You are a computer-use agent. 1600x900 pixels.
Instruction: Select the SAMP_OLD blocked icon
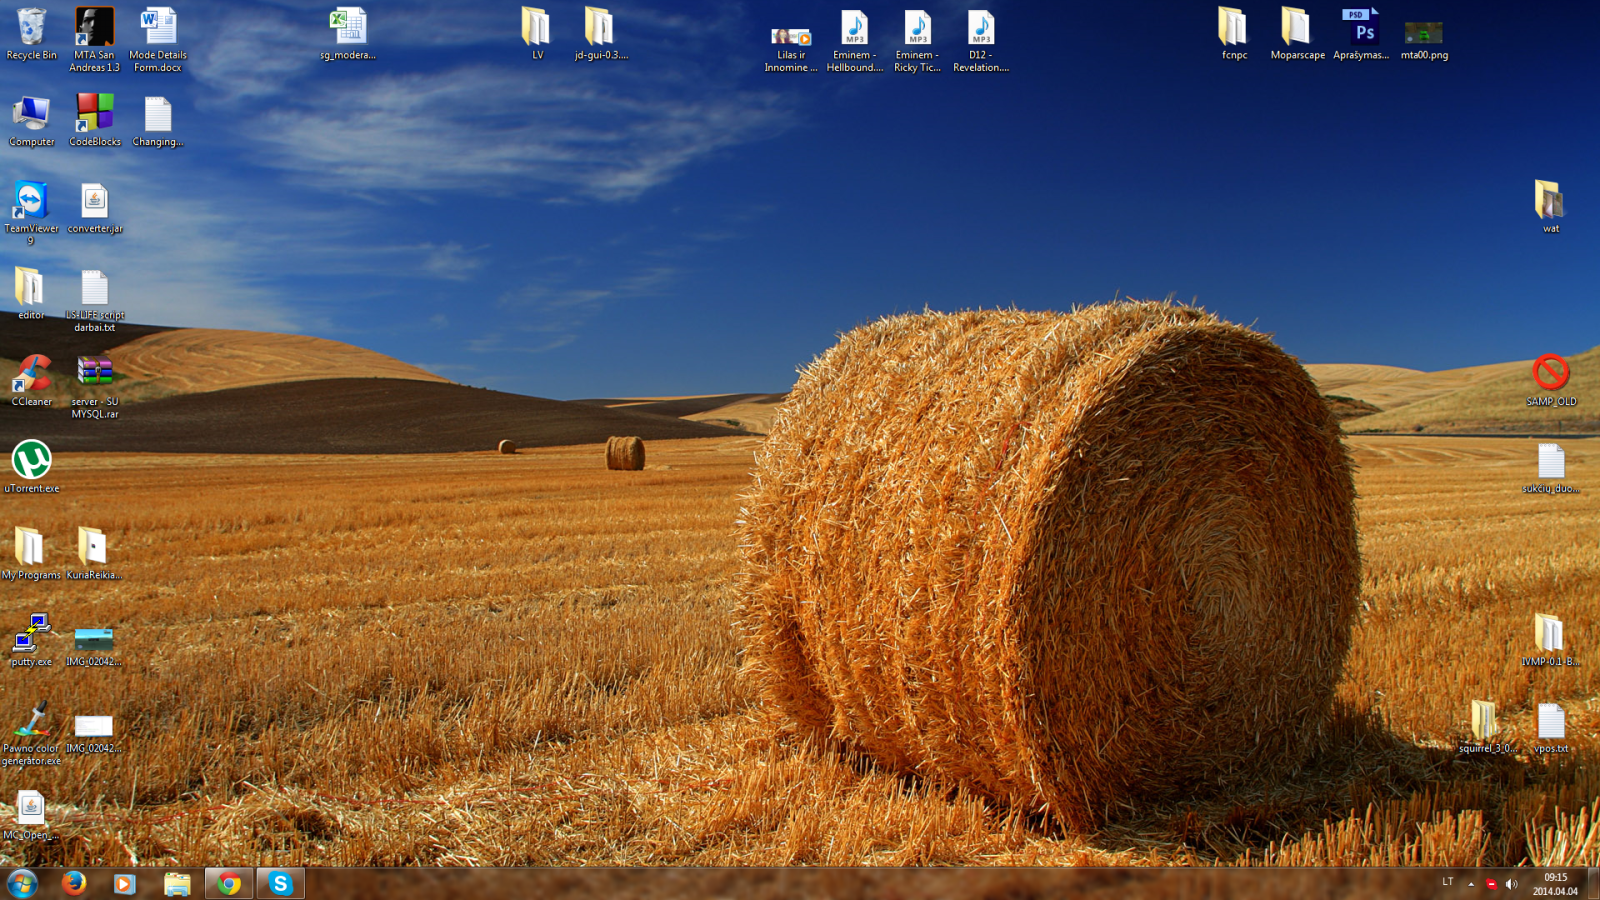coord(1551,380)
